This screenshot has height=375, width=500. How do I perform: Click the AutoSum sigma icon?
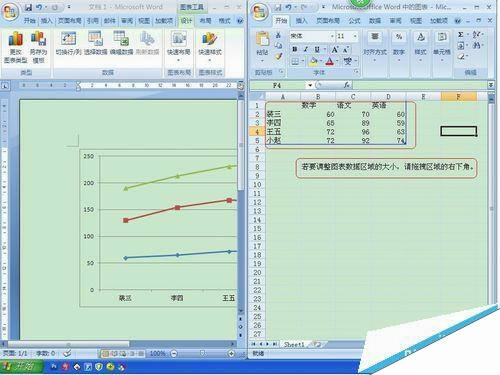click(461, 35)
